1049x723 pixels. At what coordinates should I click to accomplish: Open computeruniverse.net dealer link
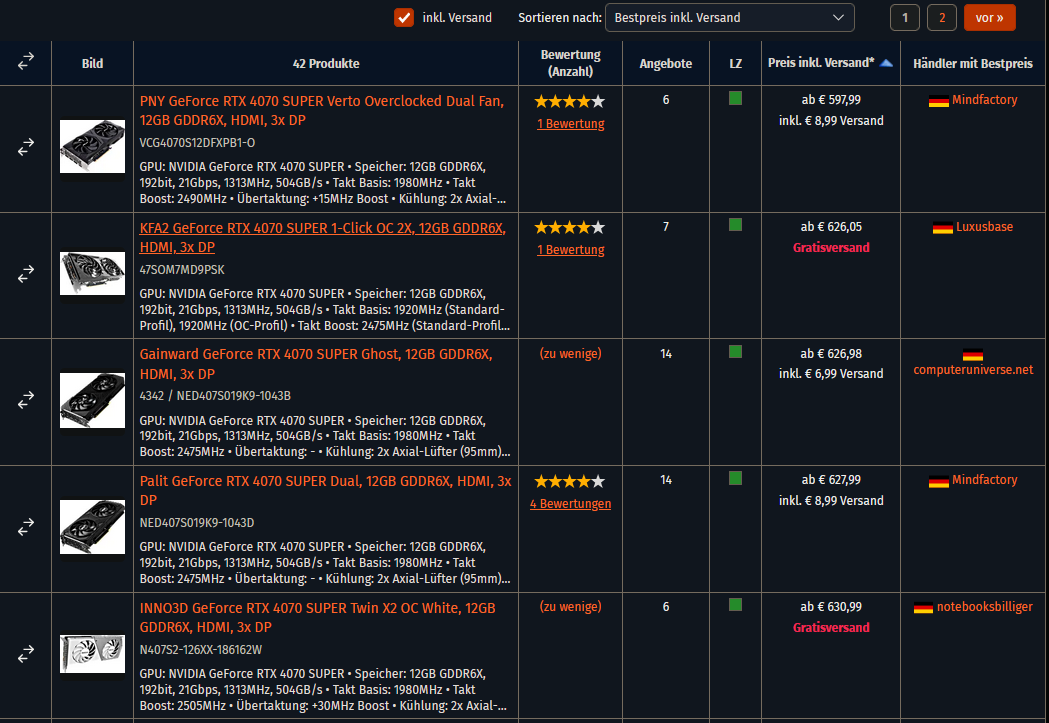click(x=973, y=370)
